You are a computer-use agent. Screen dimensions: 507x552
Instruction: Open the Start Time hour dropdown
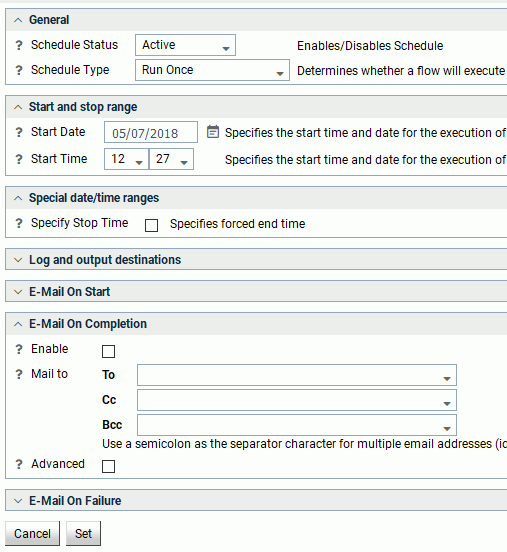[x=126, y=159]
